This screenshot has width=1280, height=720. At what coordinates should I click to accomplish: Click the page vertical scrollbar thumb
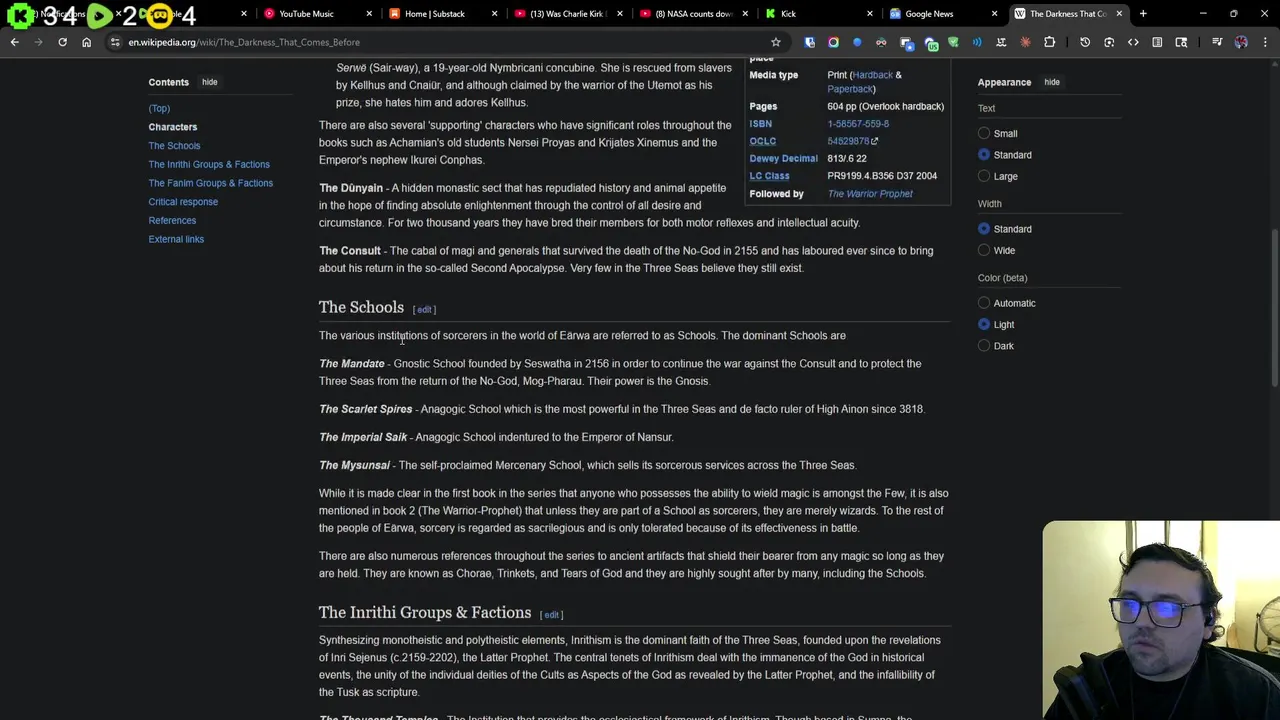tap(1275, 308)
